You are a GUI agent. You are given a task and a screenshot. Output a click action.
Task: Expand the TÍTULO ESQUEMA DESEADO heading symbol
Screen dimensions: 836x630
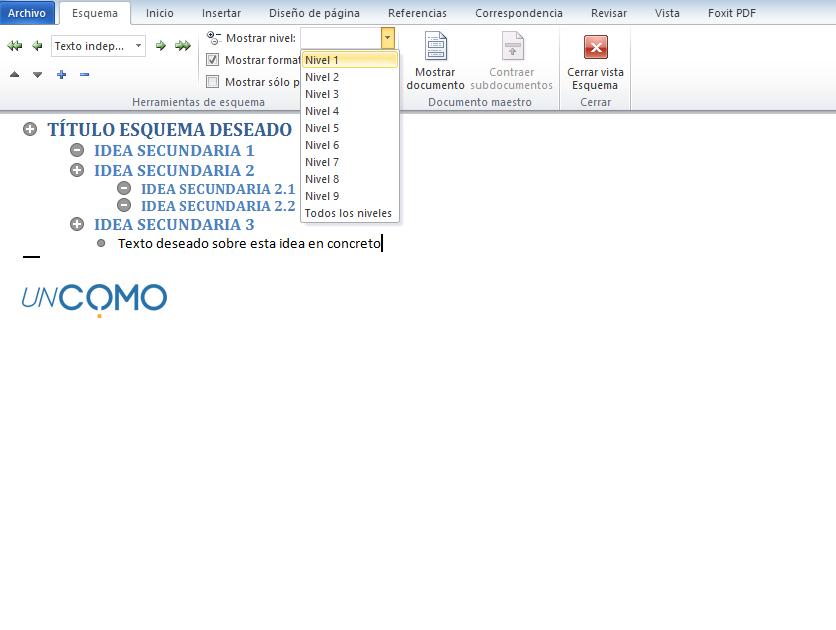30,130
